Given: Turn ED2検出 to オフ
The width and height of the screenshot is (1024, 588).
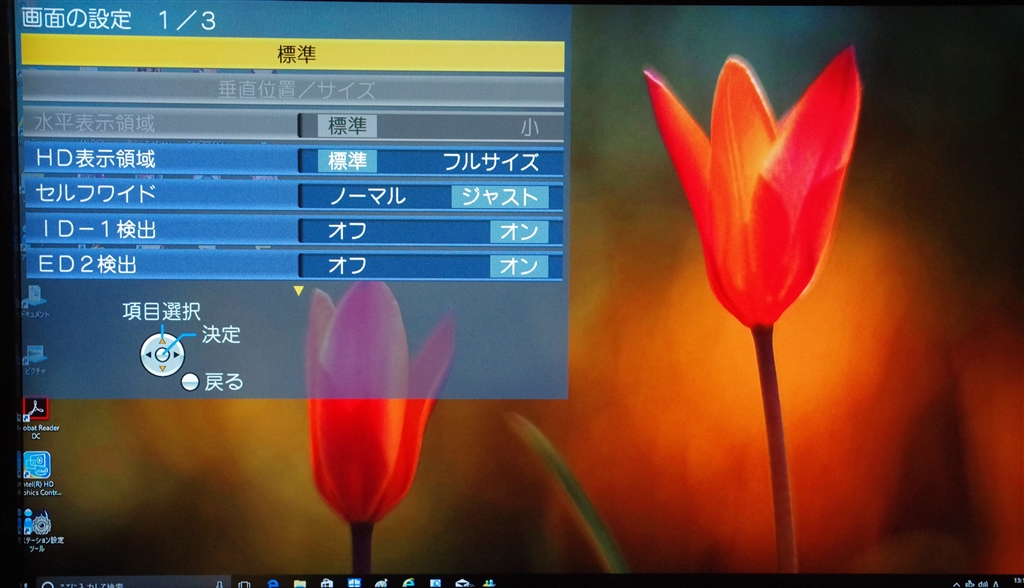Looking at the screenshot, I should 347,265.
